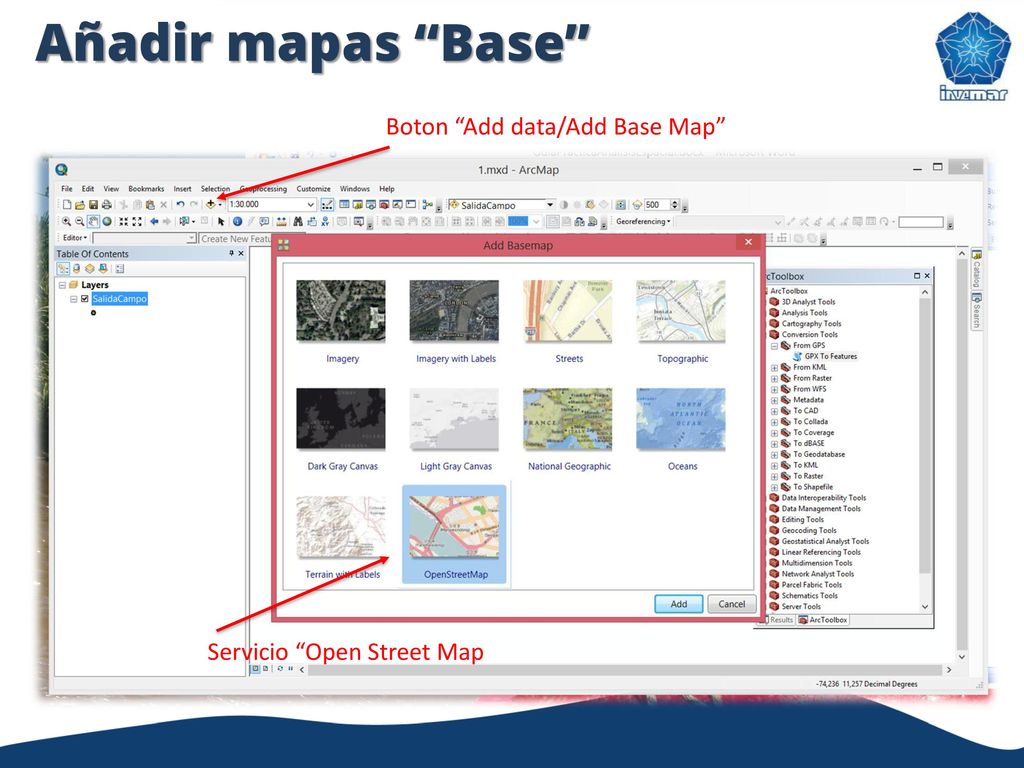Create a new map document
This screenshot has width=1024, height=768.
pos(67,204)
